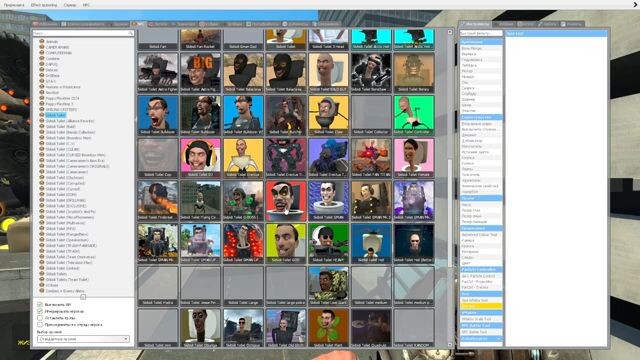Image resolution: width=640 pixels, height=360 pixels.
Task: Collapse the Ограничения tool category header
Action: [x=481, y=42]
